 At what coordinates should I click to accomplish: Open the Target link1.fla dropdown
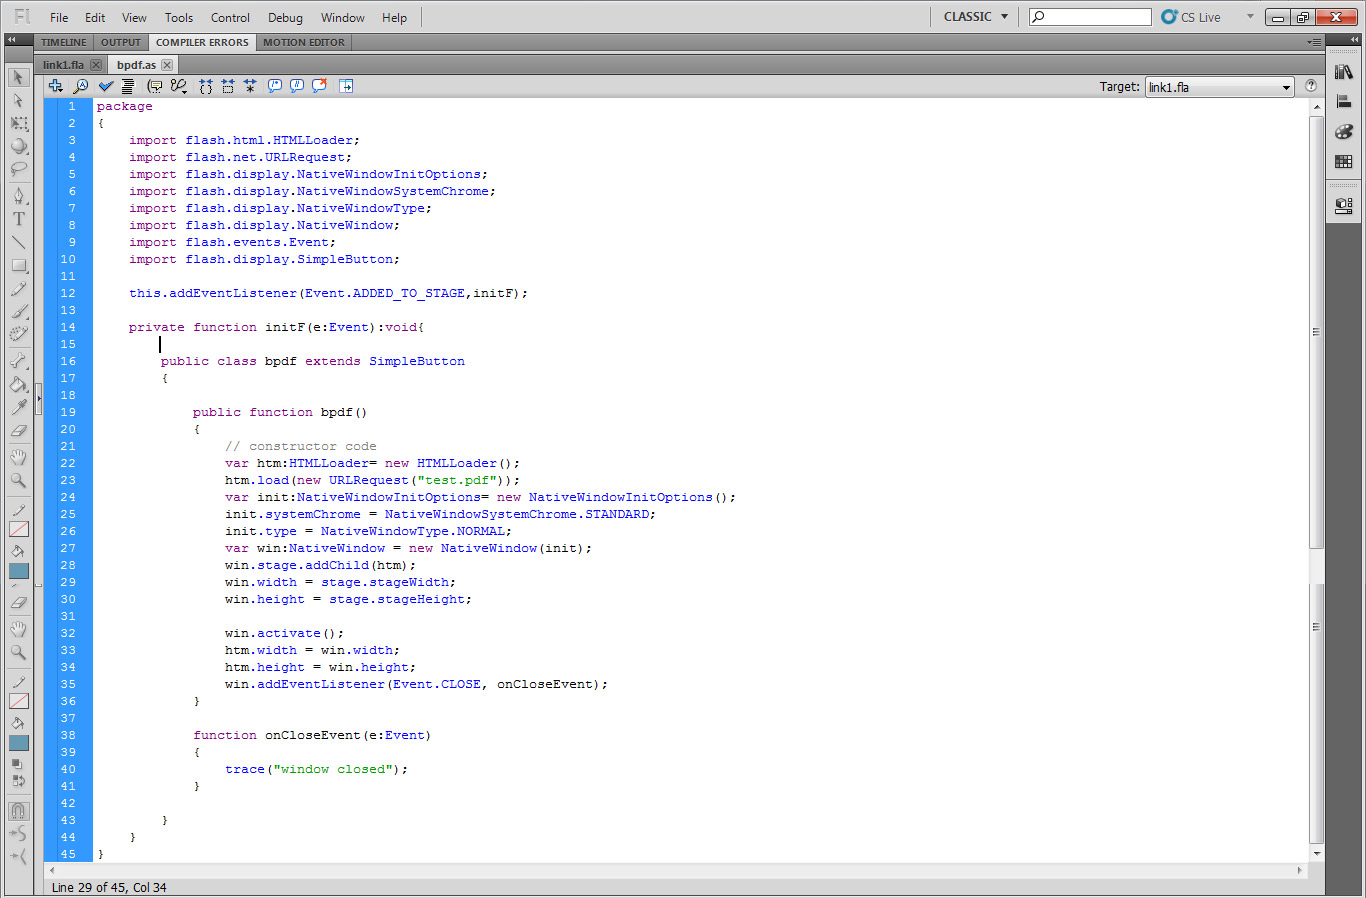(x=1219, y=87)
